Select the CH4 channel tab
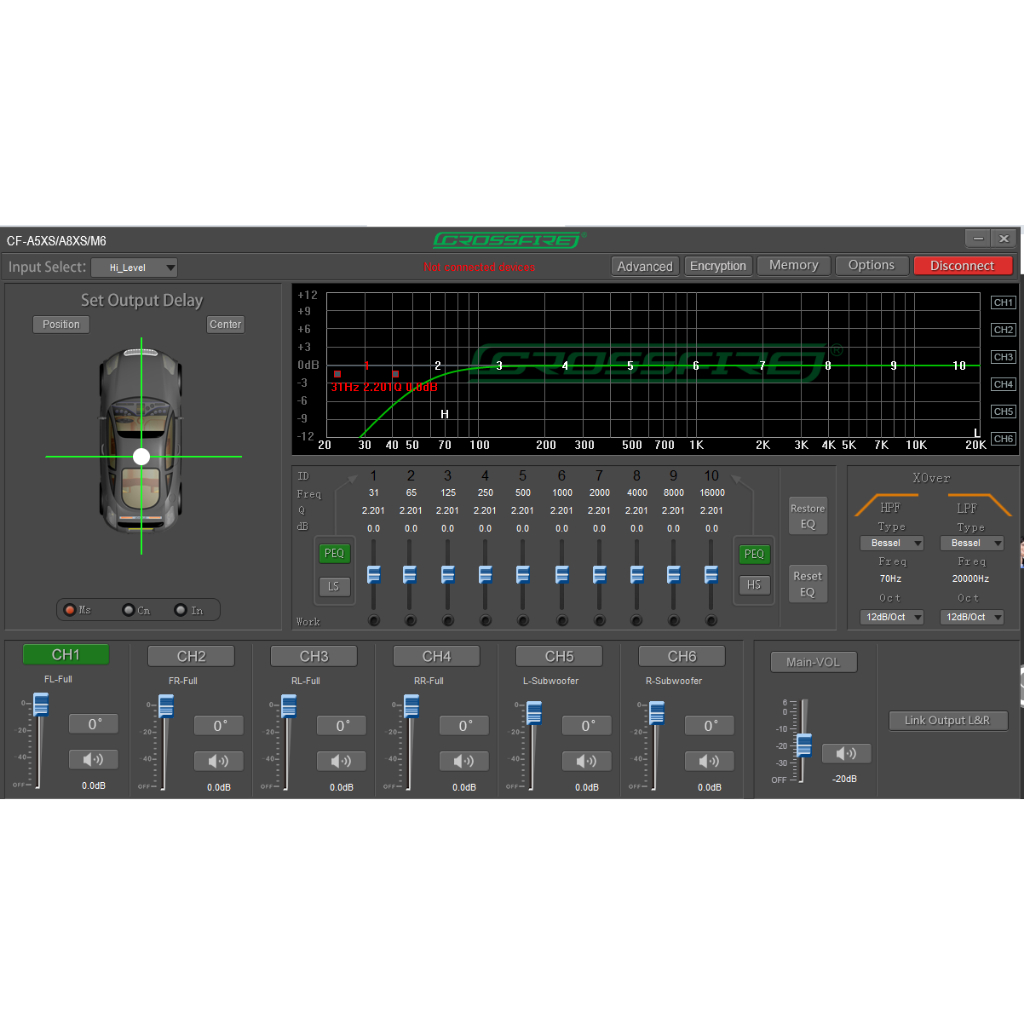The height and width of the screenshot is (1024, 1024). 436,656
